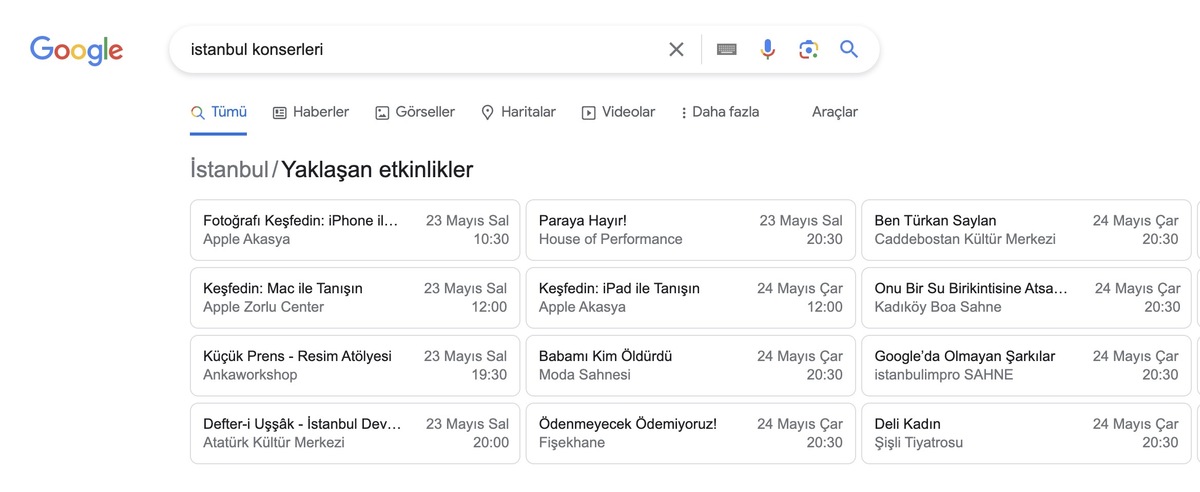
Task: Start voice search with microphone icon
Action: [x=767, y=49]
